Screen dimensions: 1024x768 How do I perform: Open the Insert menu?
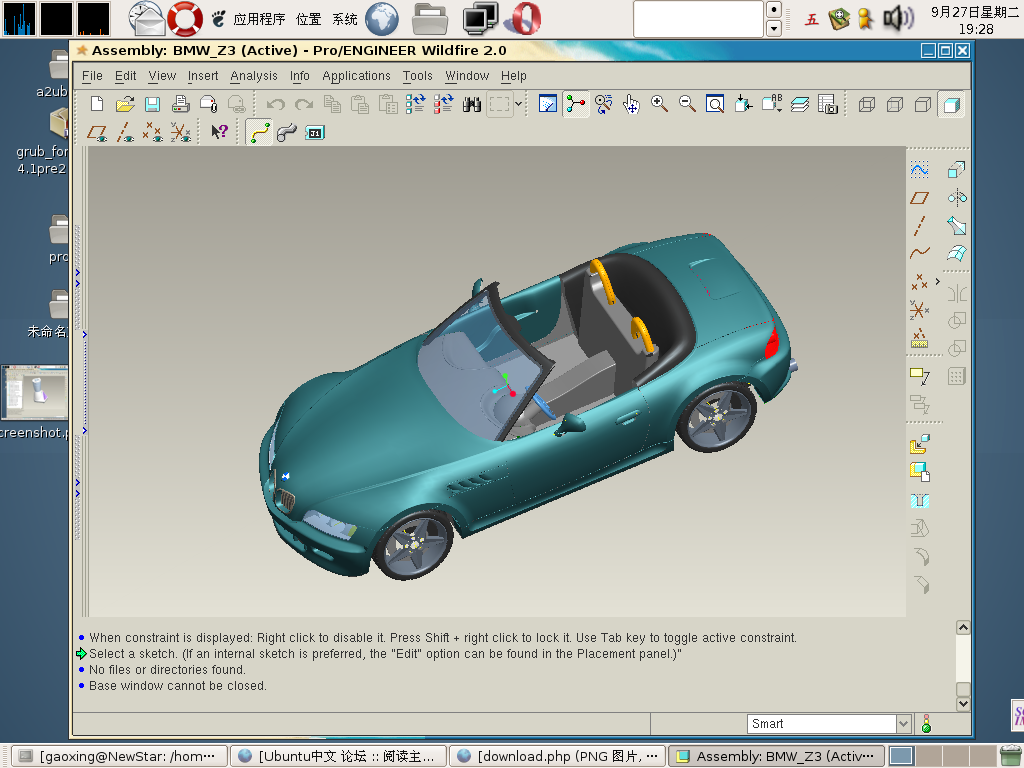coord(203,76)
